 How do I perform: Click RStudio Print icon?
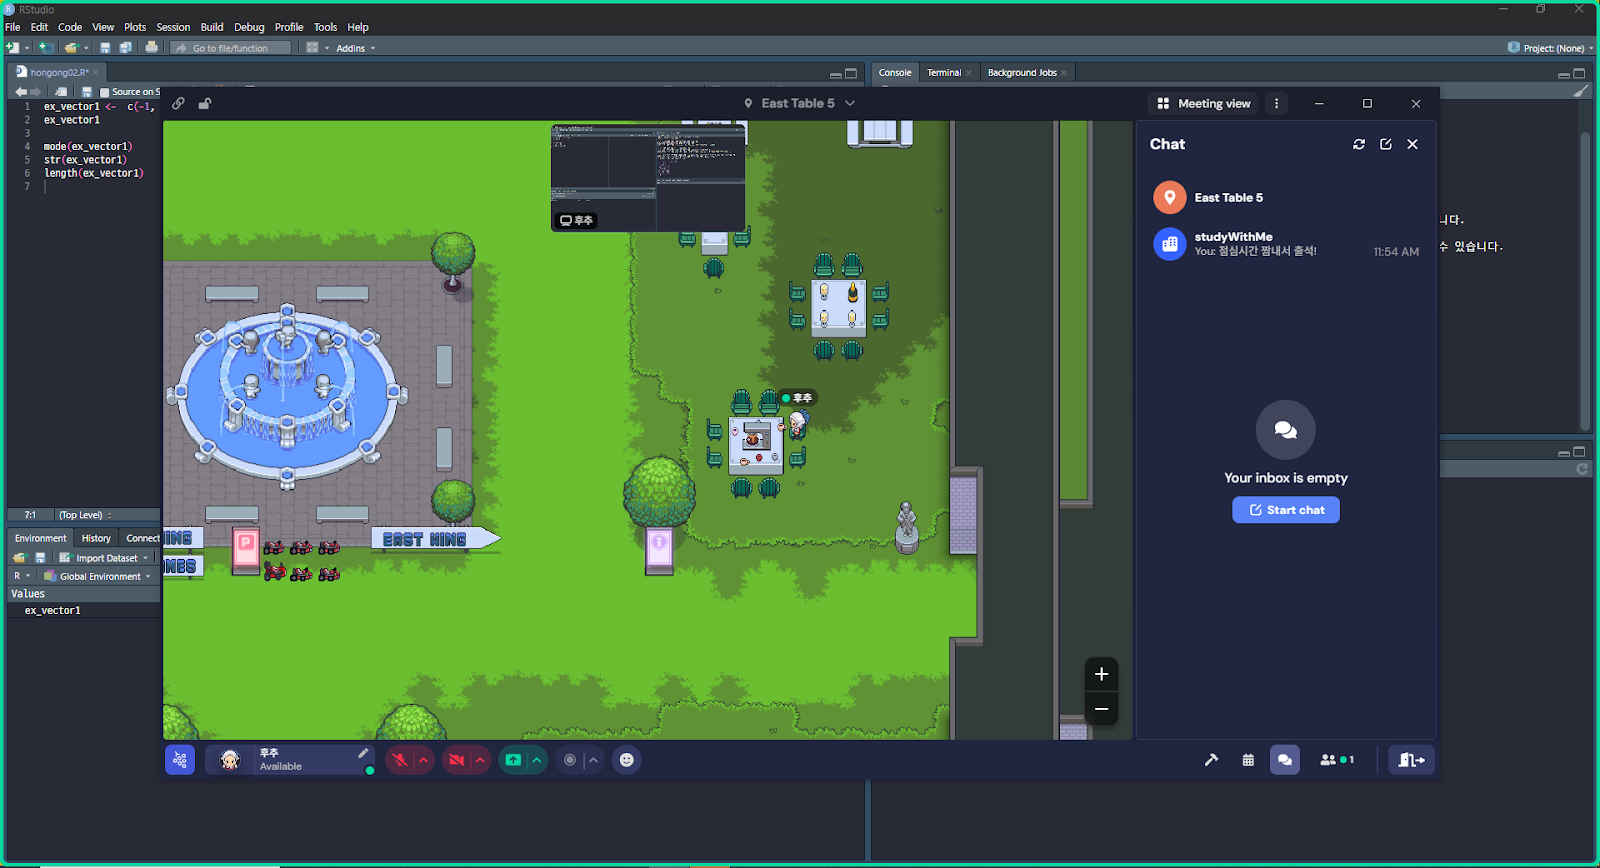[x=151, y=47]
